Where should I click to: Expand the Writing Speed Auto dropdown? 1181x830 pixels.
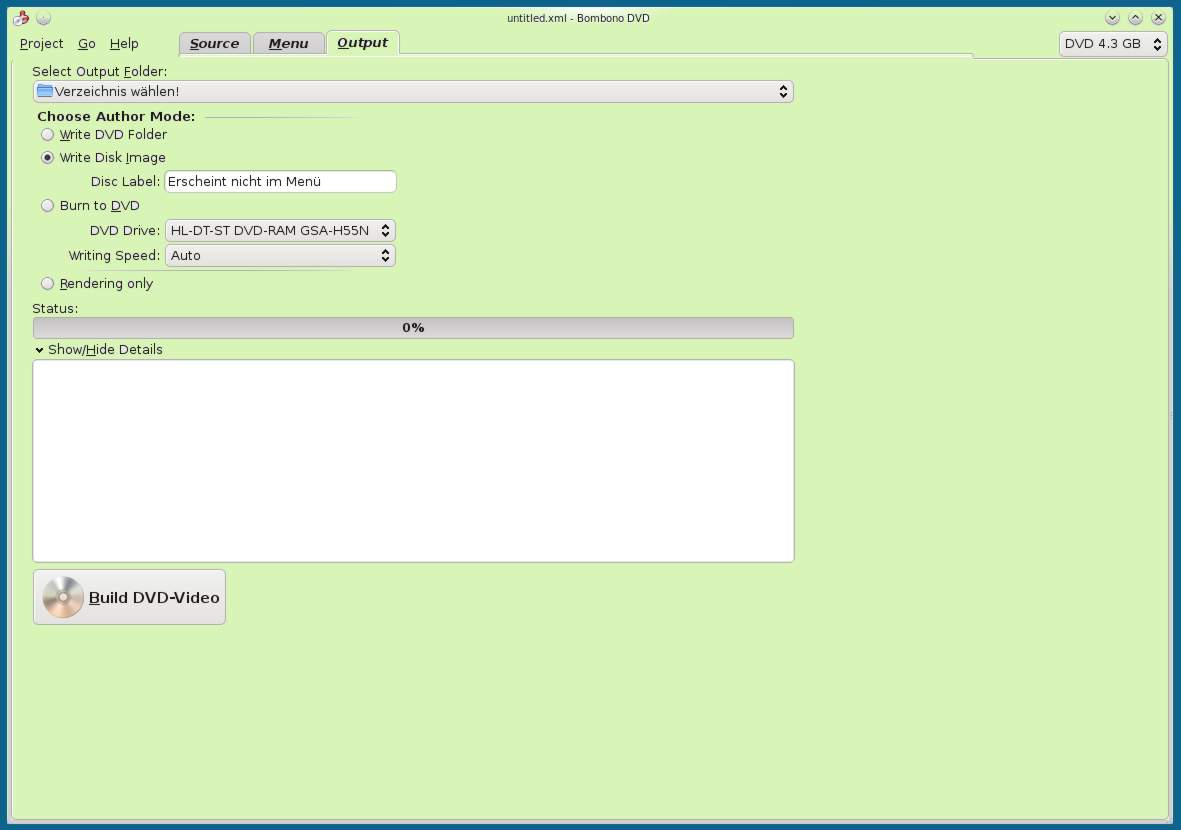pyautogui.click(x=280, y=255)
